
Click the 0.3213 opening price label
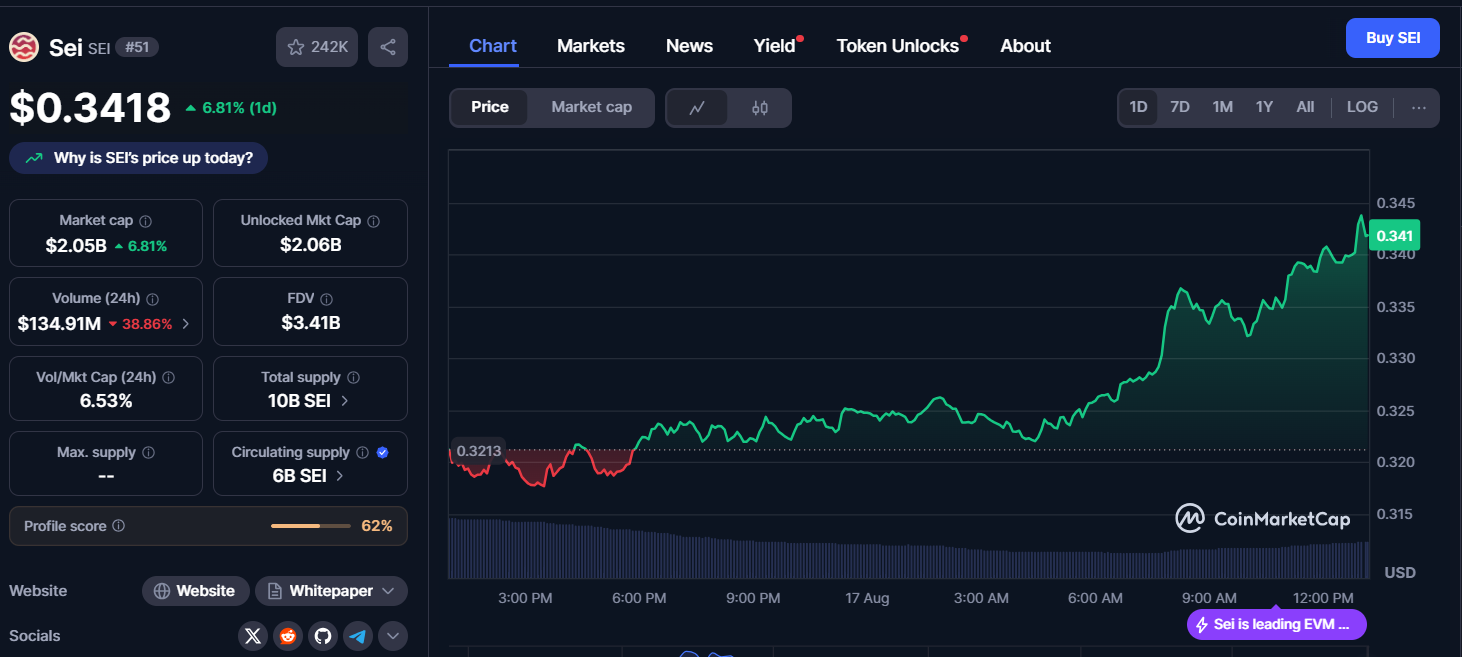[x=478, y=451]
